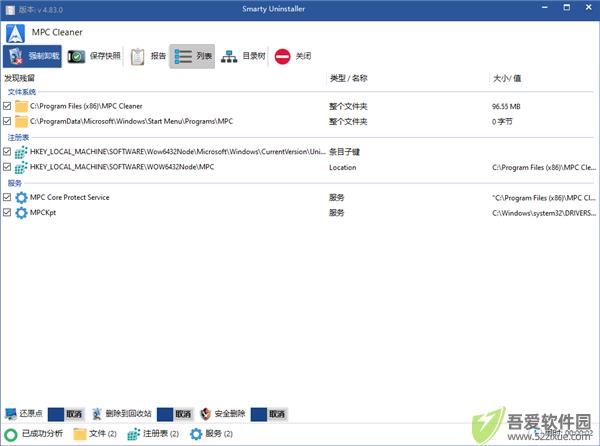Uncheck the WOW6432Node\MPC registry checkbox
This screenshot has width=600, height=446.
pos(7,167)
